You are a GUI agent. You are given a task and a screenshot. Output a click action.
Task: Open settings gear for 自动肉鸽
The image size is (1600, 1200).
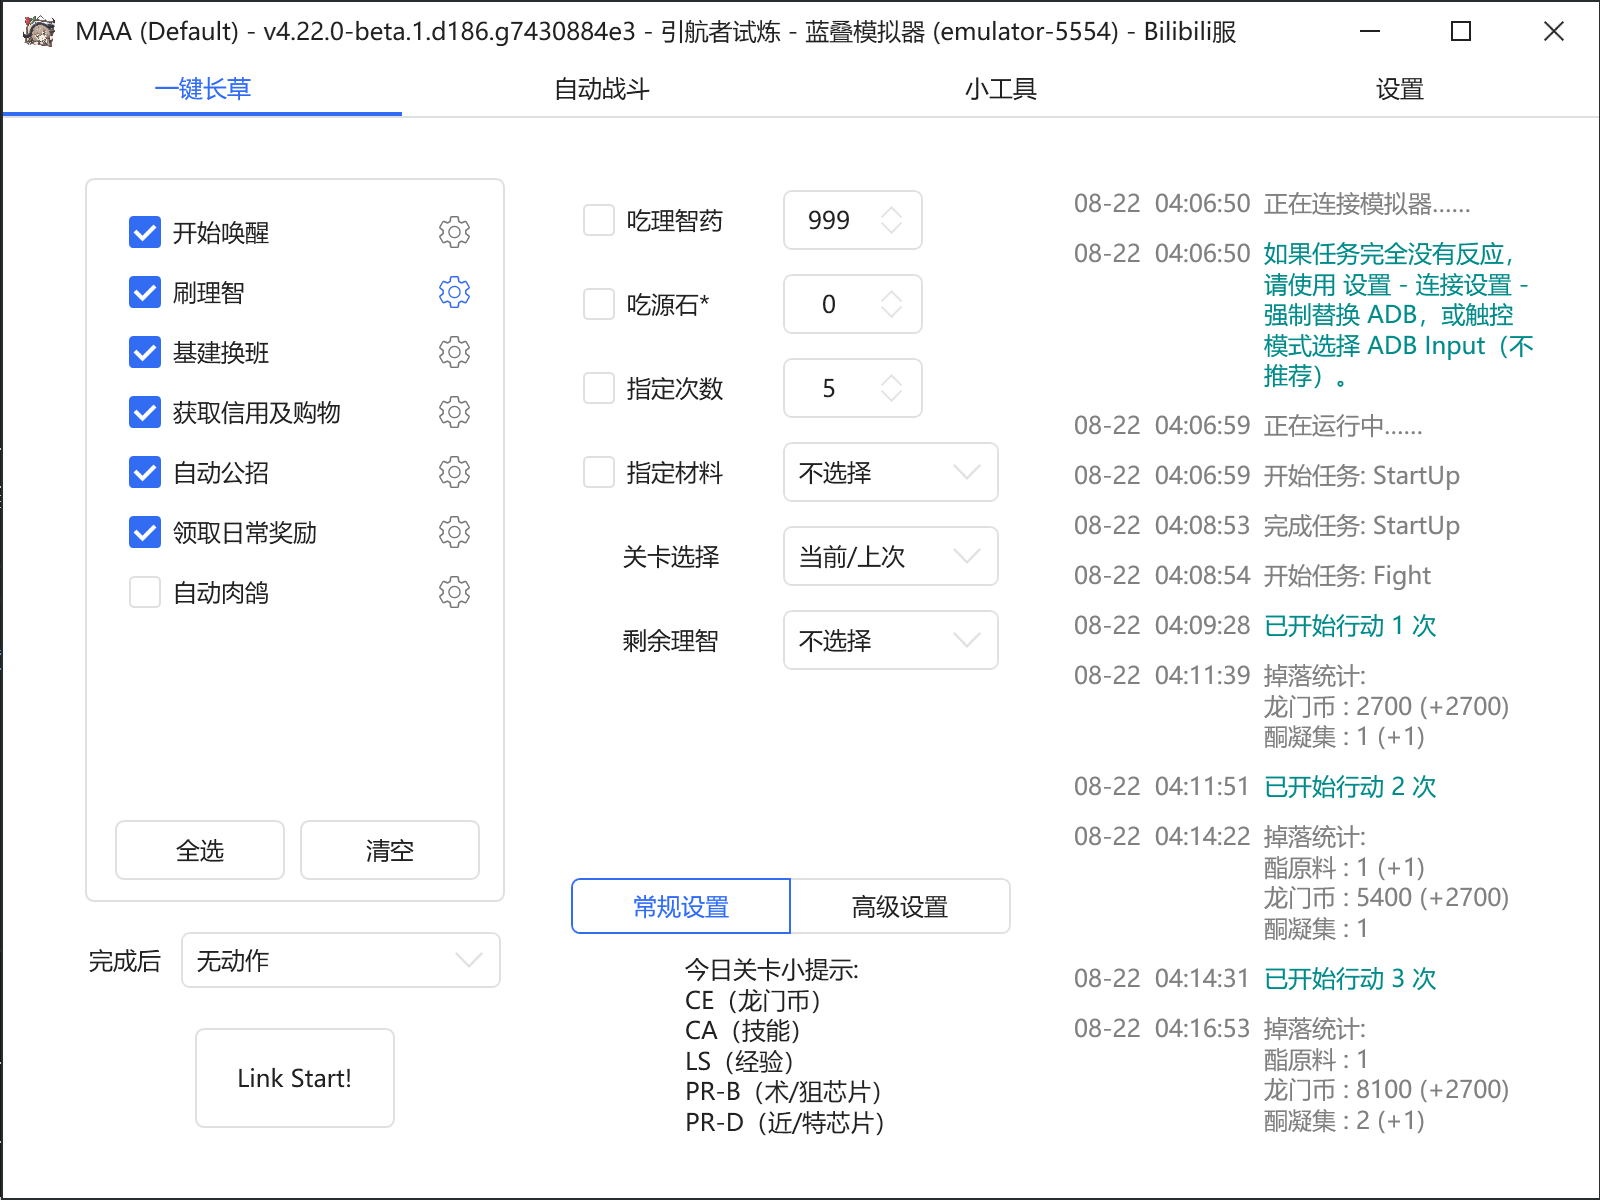tap(455, 592)
